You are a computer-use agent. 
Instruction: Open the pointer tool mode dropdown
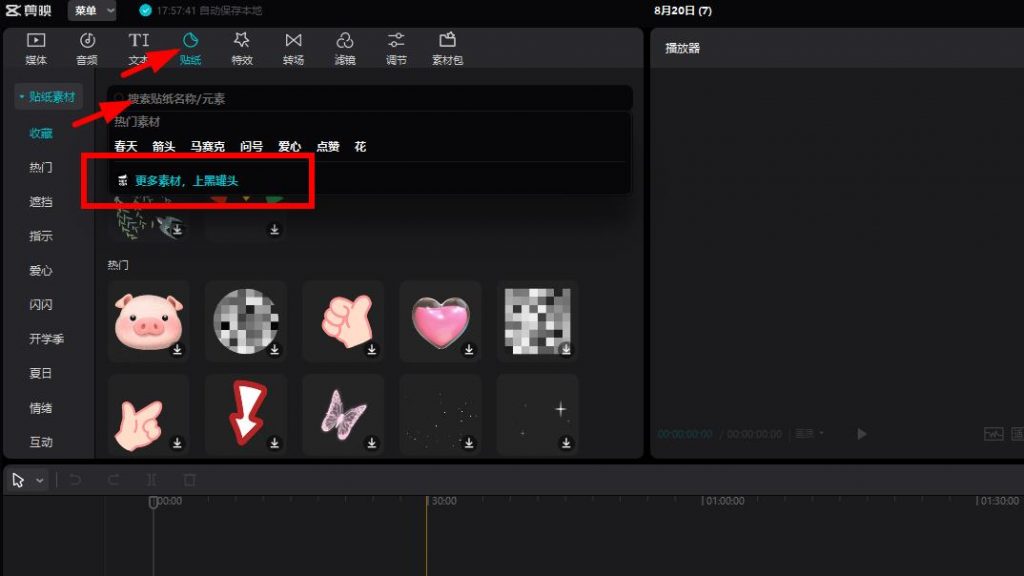[x=40, y=481]
